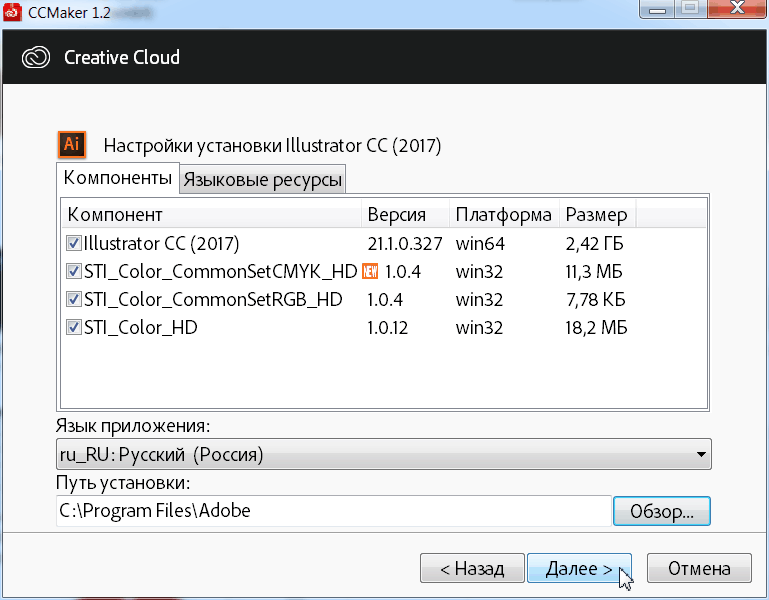Select the STI_Color_CommonSetRGB_HD row name
Screen dimensions: 769x600
tap(213, 299)
